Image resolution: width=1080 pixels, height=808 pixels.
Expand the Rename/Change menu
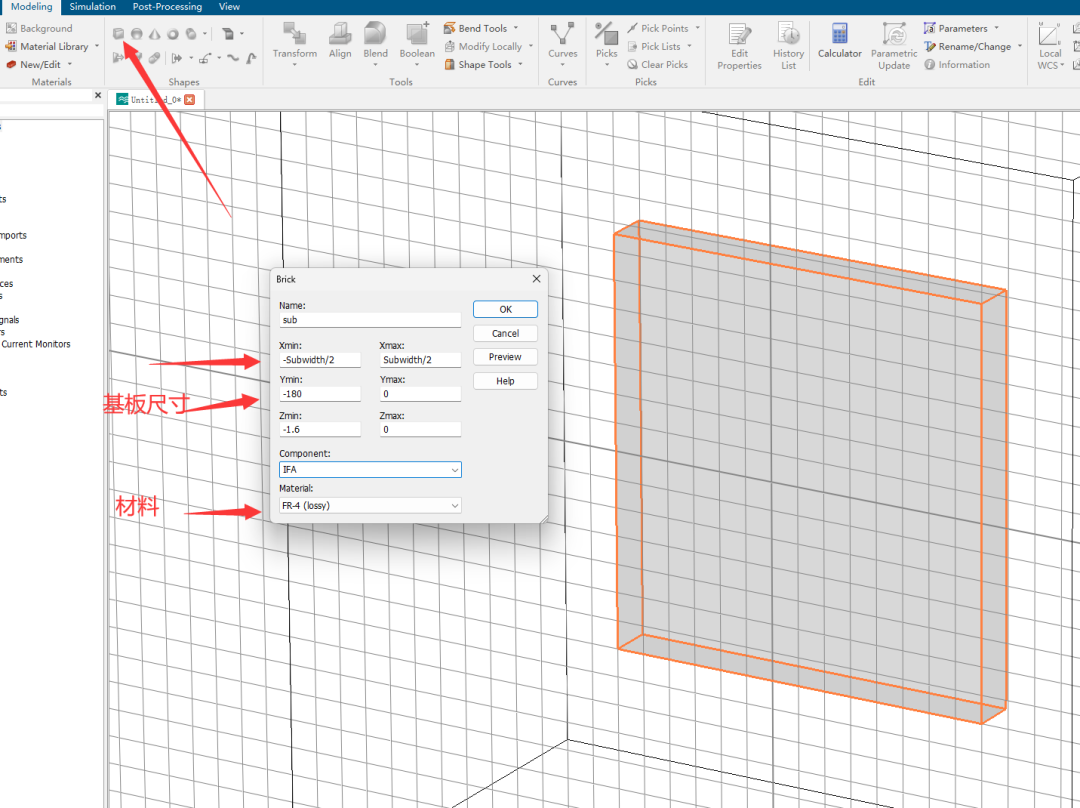(1020, 46)
